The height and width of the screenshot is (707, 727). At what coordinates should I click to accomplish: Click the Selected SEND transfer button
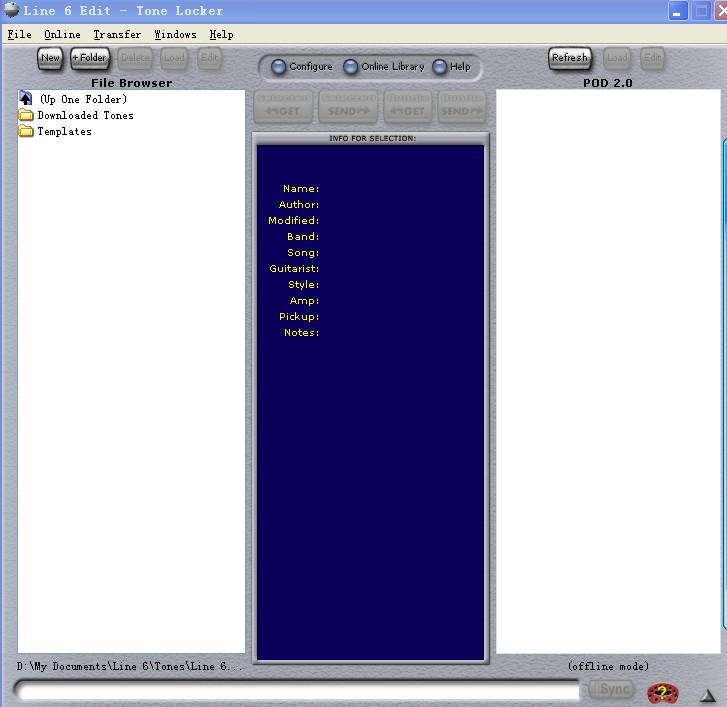[x=348, y=106]
